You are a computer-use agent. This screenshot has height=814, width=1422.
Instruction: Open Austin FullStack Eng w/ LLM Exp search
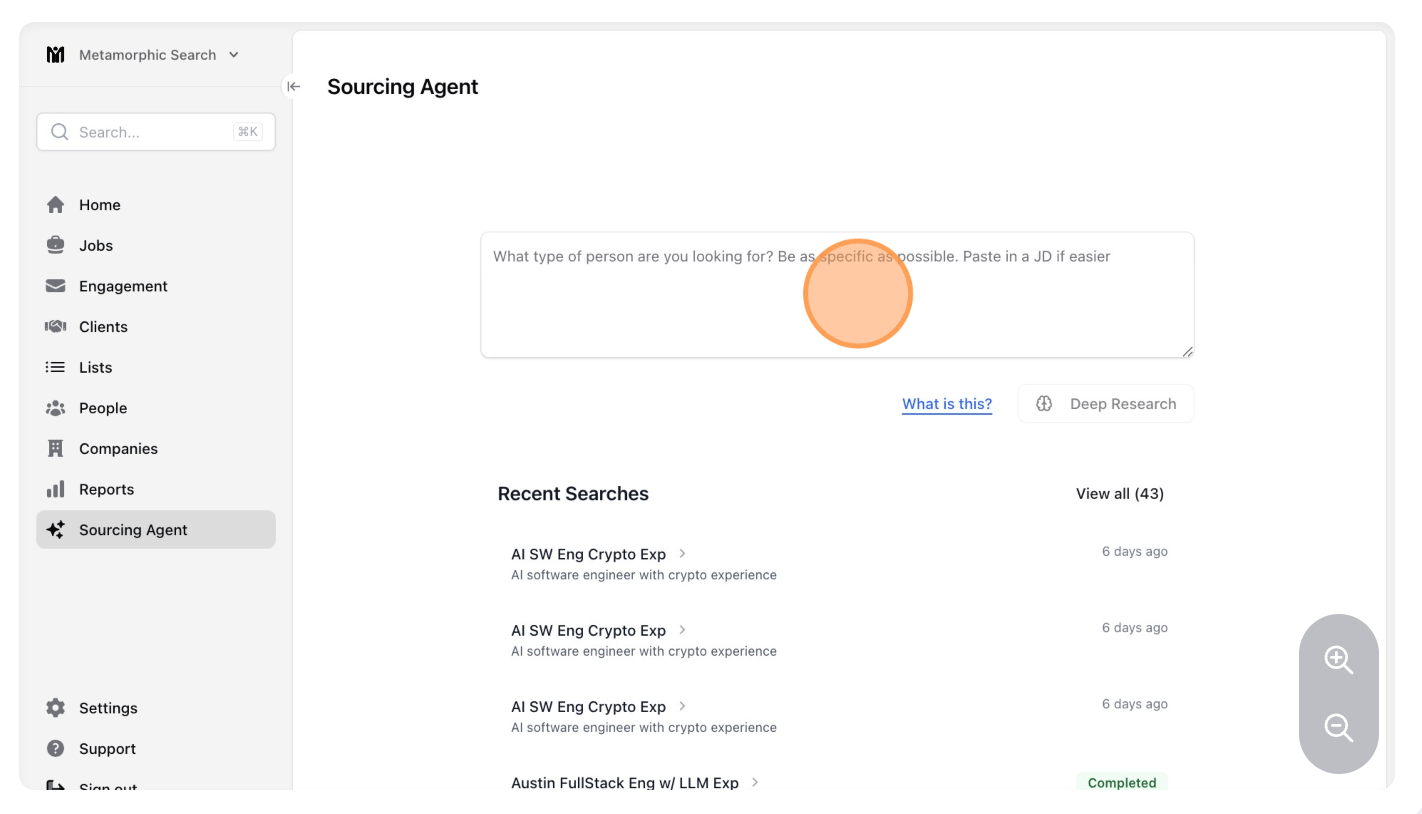[x=625, y=783]
